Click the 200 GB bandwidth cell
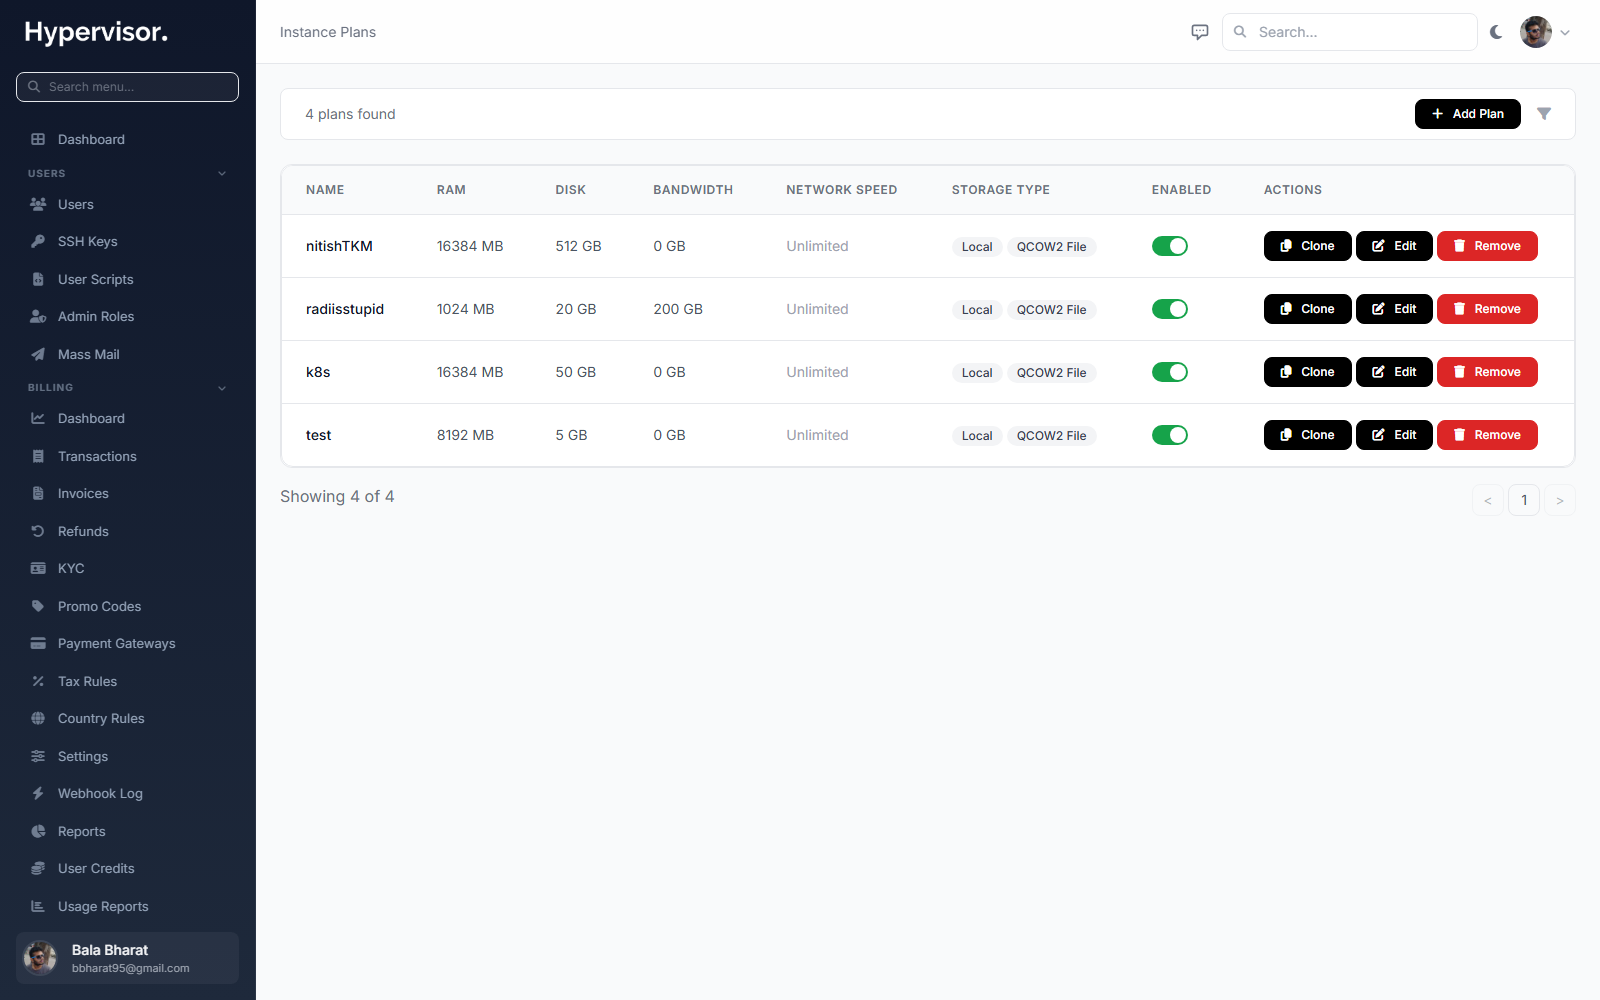This screenshot has width=1600, height=1000. 678,309
